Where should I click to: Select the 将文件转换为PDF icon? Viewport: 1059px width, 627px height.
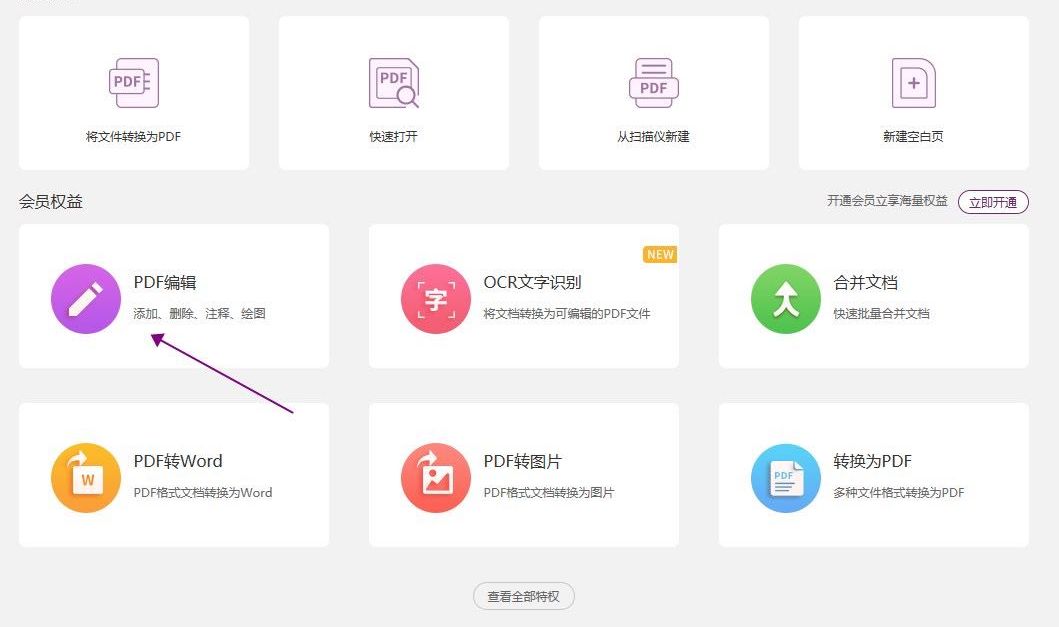coord(132,82)
